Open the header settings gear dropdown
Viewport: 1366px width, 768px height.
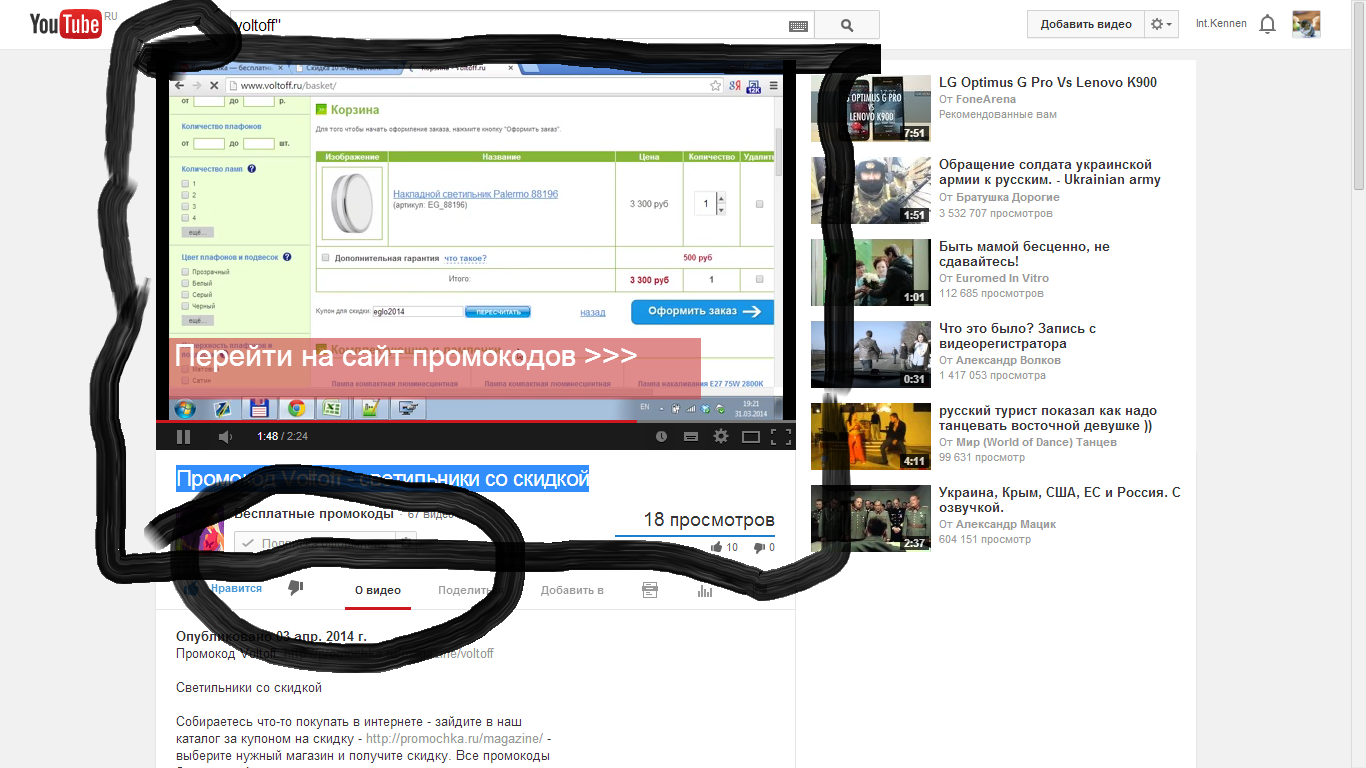point(1162,24)
